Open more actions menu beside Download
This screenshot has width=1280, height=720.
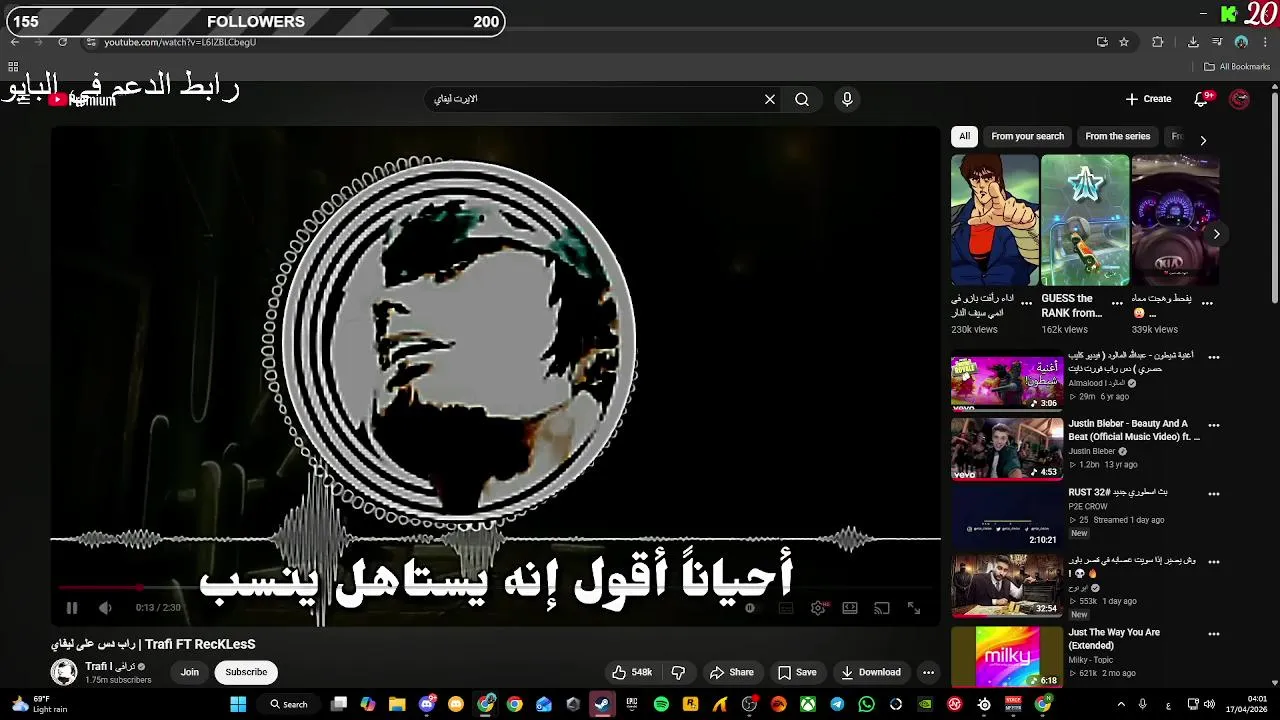coord(928,672)
